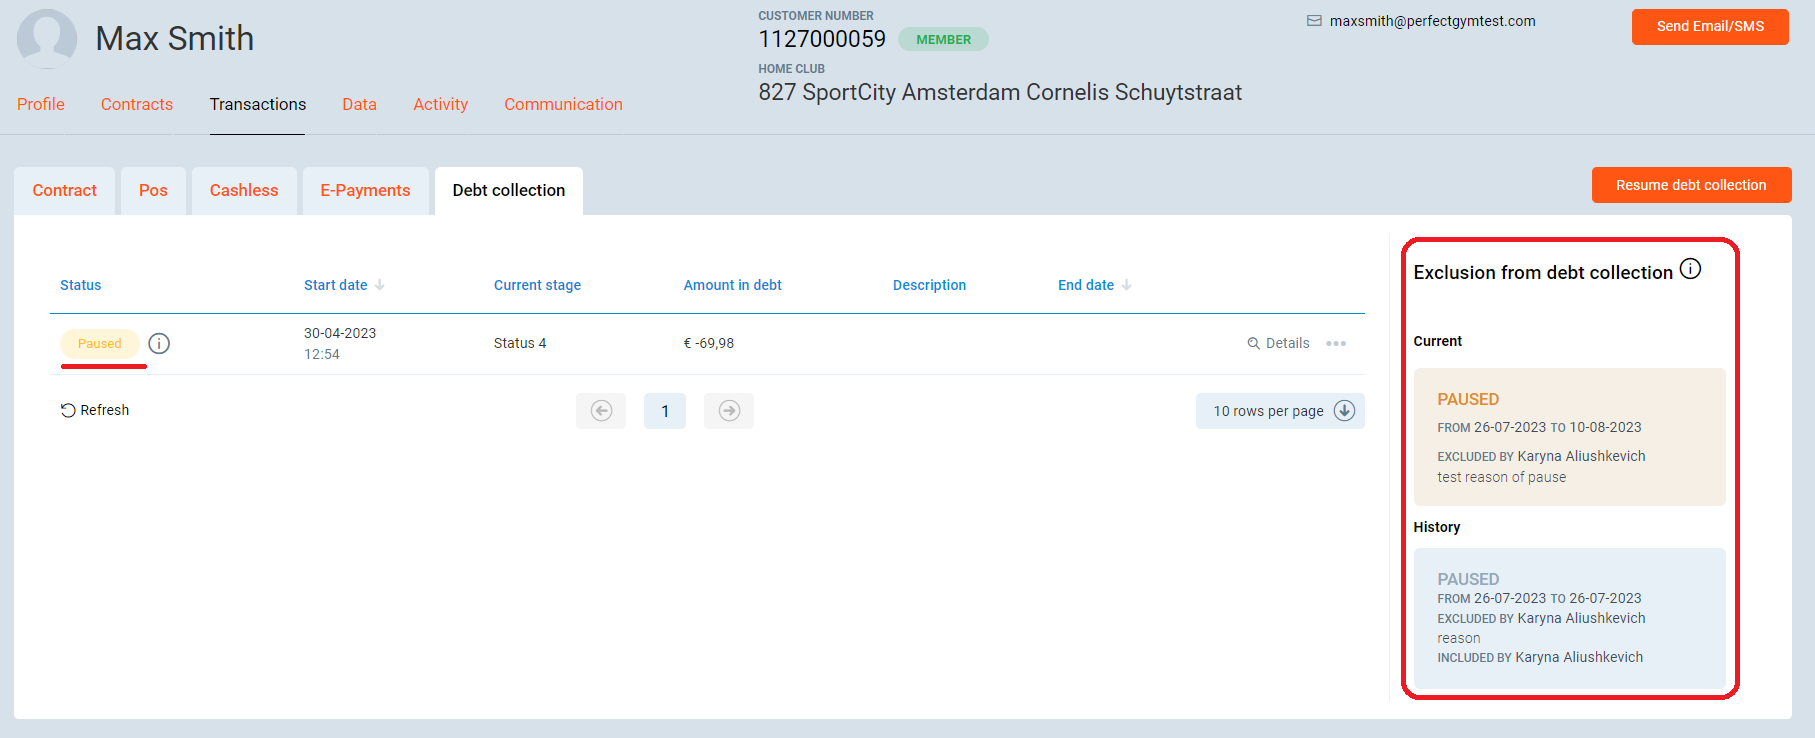
Task: Open the E-Payments sub-tab
Action: 365,190
